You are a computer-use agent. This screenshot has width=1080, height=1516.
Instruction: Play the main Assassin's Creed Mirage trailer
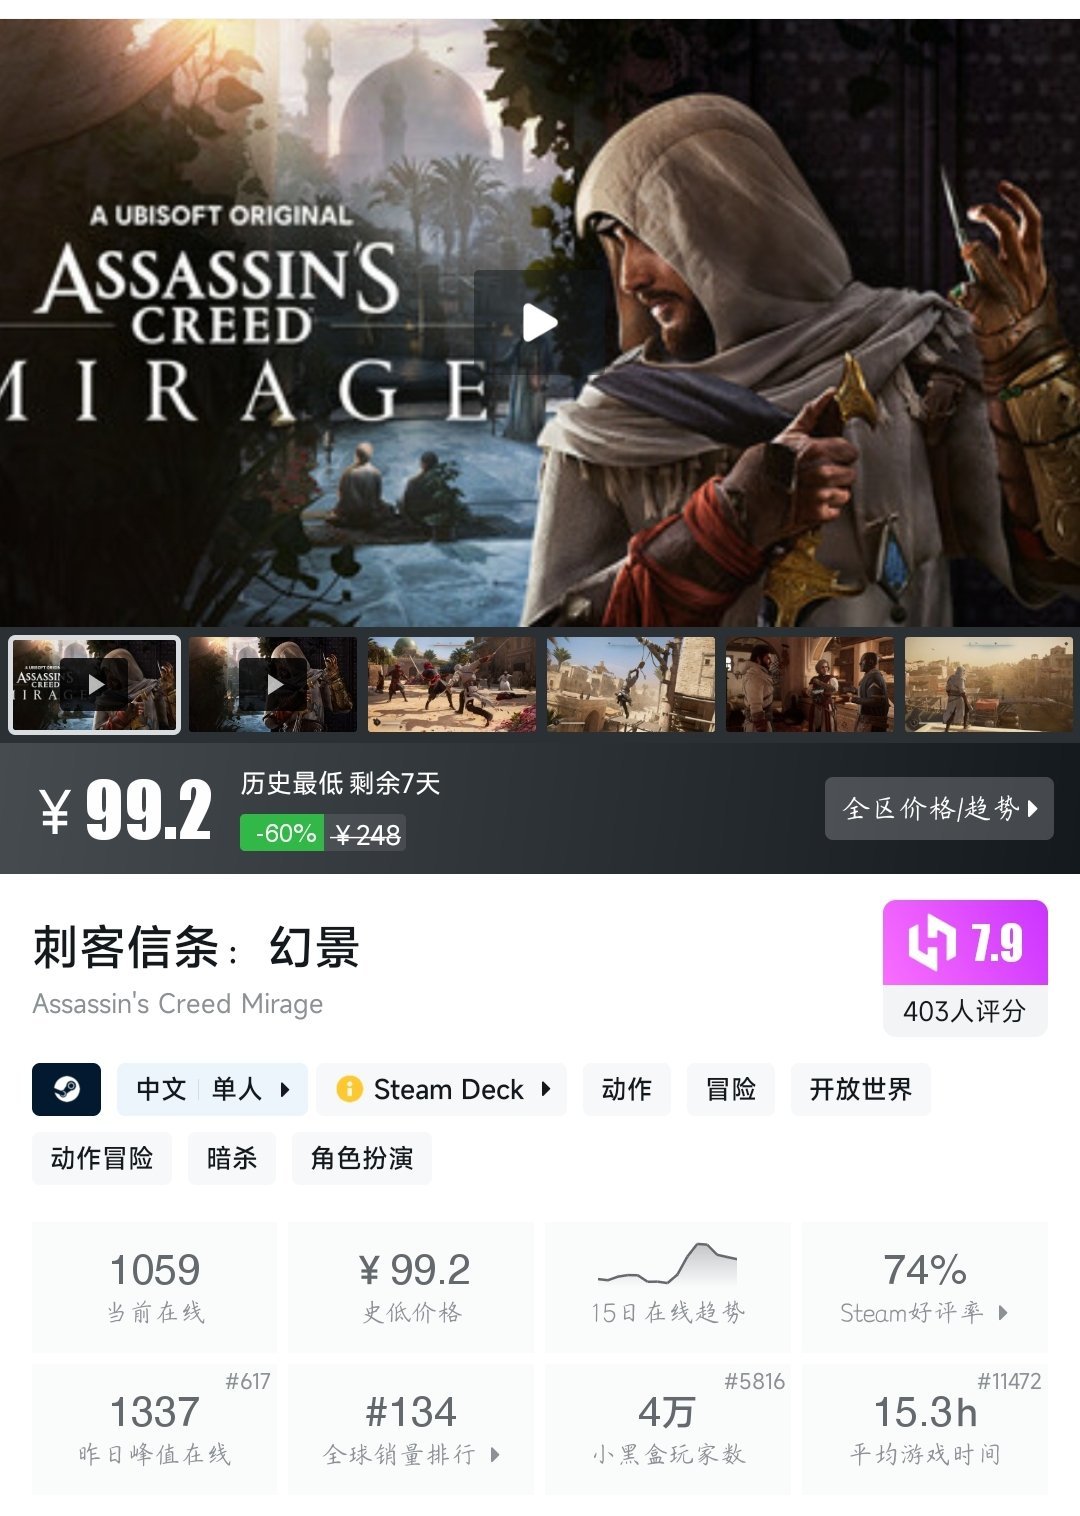tap(540, 322)
